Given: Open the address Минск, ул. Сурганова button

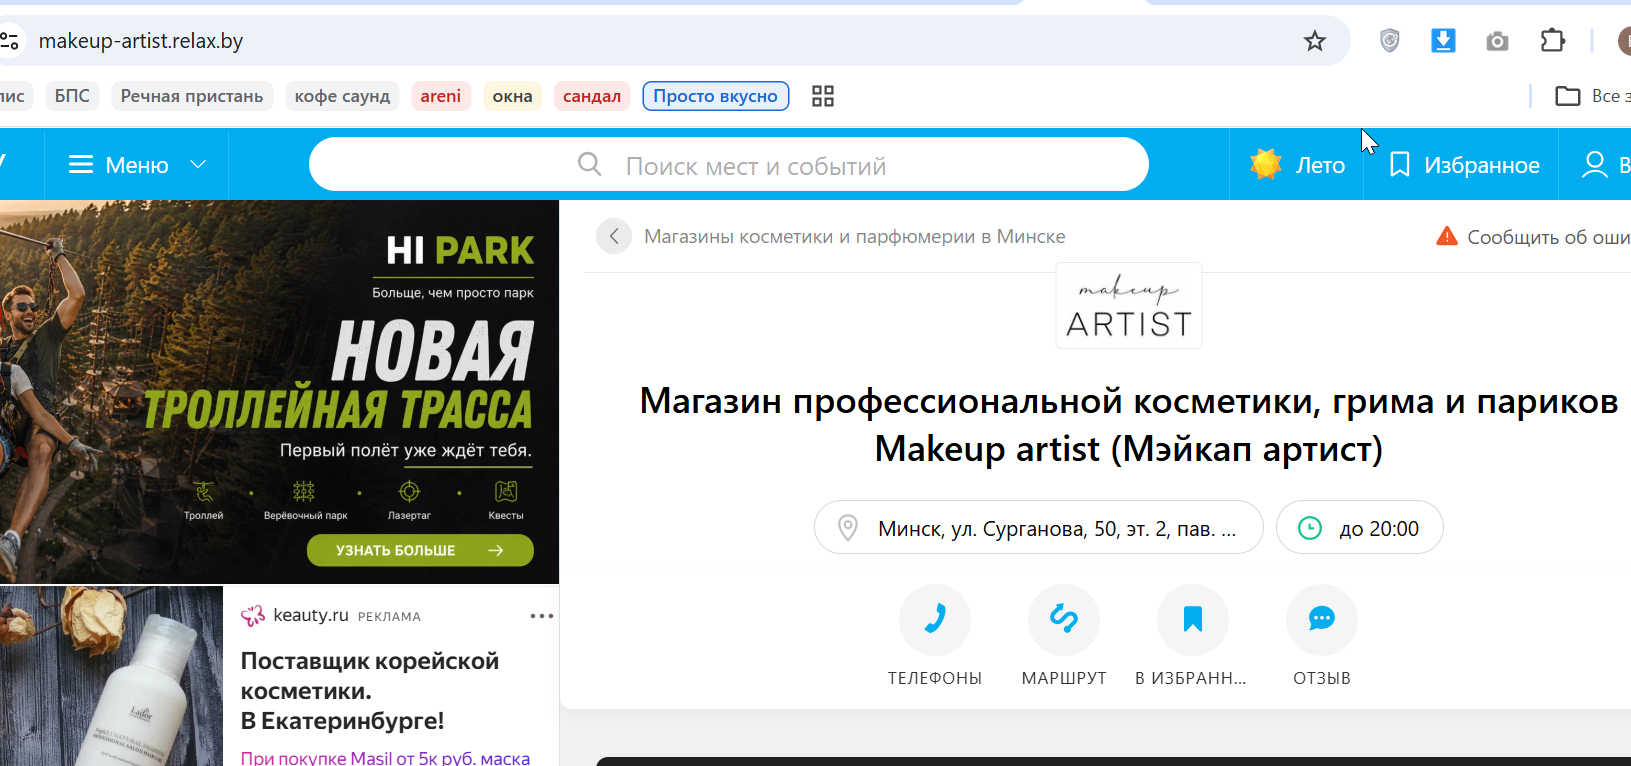Looking at the screenshot, I should click(x=1039, y=527).
